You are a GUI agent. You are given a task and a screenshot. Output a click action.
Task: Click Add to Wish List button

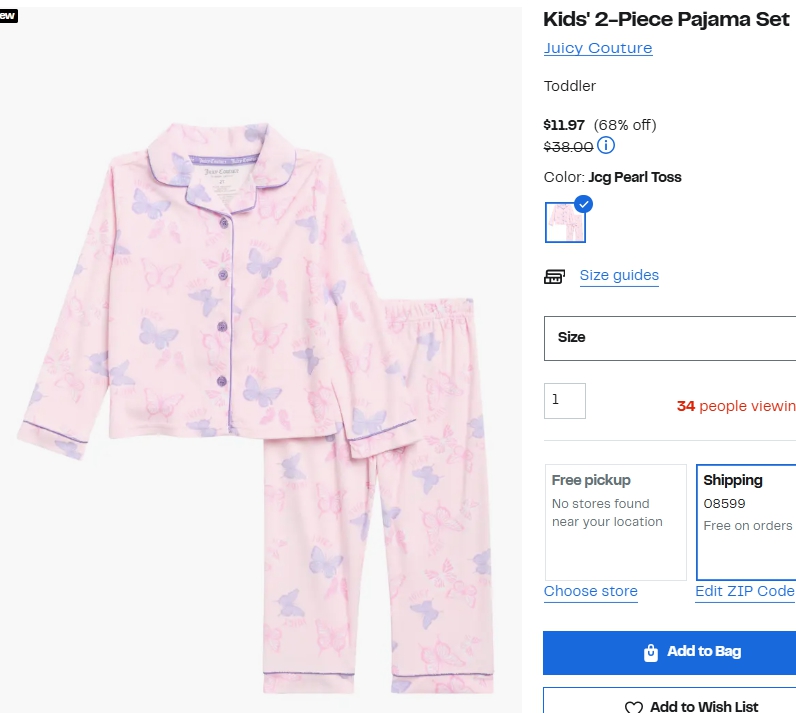click(x=670, y=703)
